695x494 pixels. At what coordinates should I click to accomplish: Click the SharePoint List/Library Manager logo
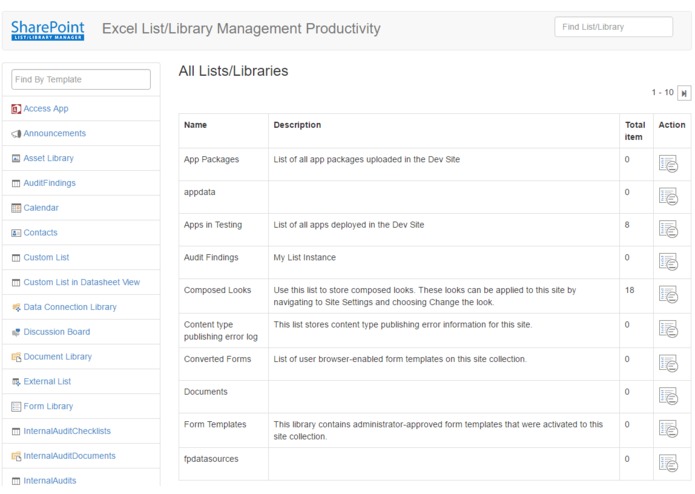pyautogui.click(x=47, y=30)
